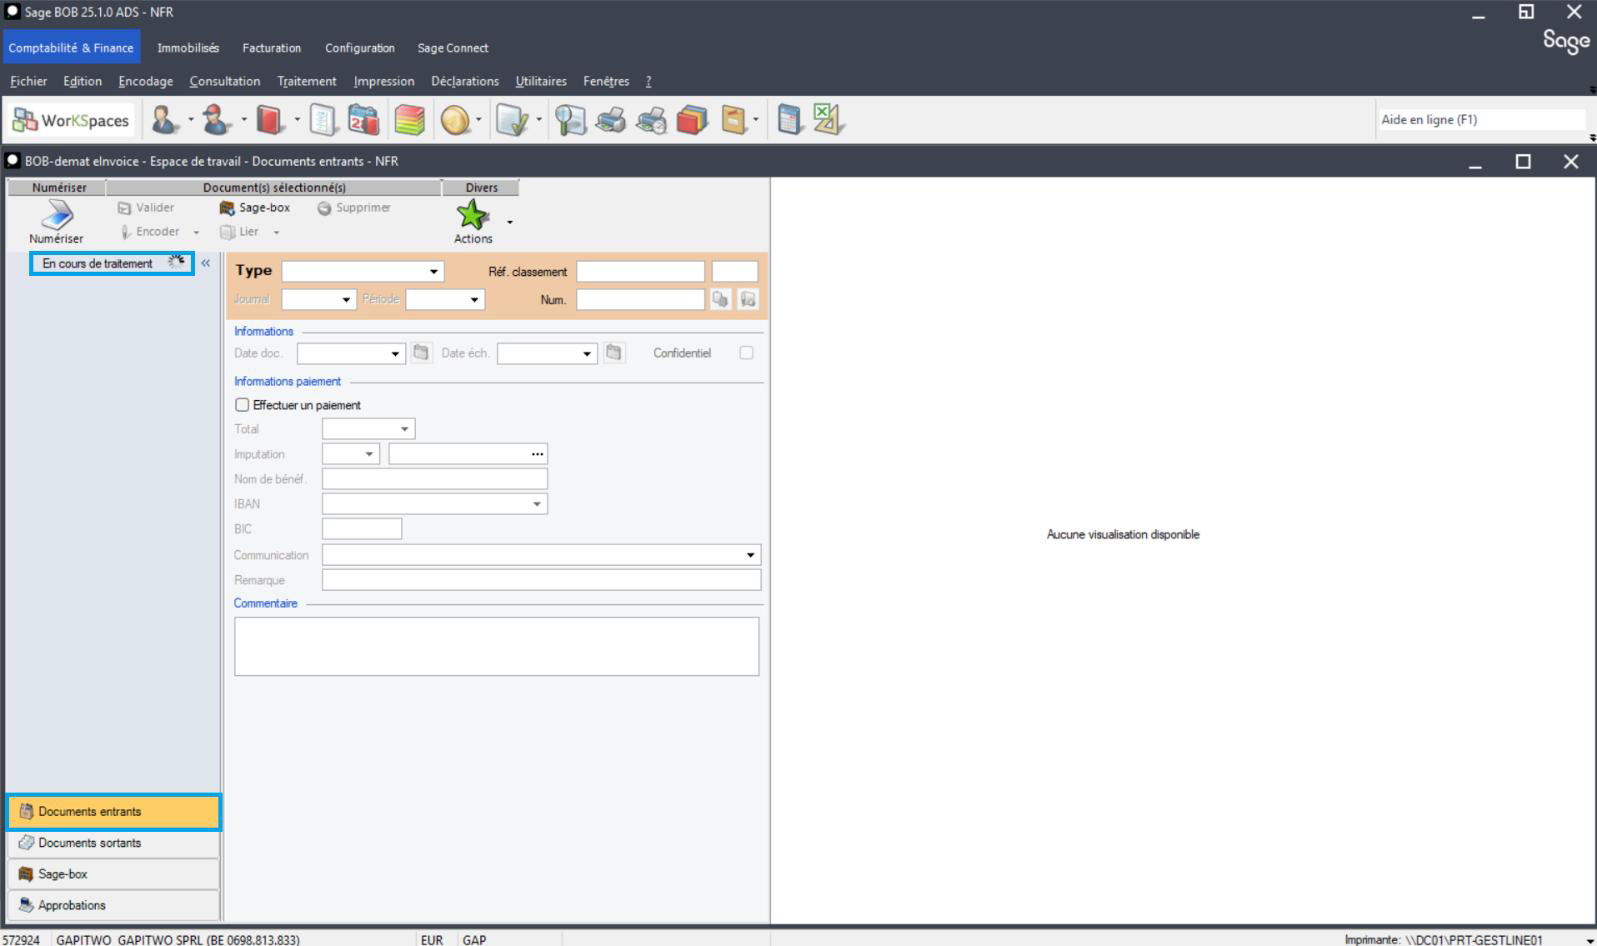Viewport: 1597px width, 946px height.
Task: Click the Sage-box ribbon icon
Action: [x=255, y=208]
